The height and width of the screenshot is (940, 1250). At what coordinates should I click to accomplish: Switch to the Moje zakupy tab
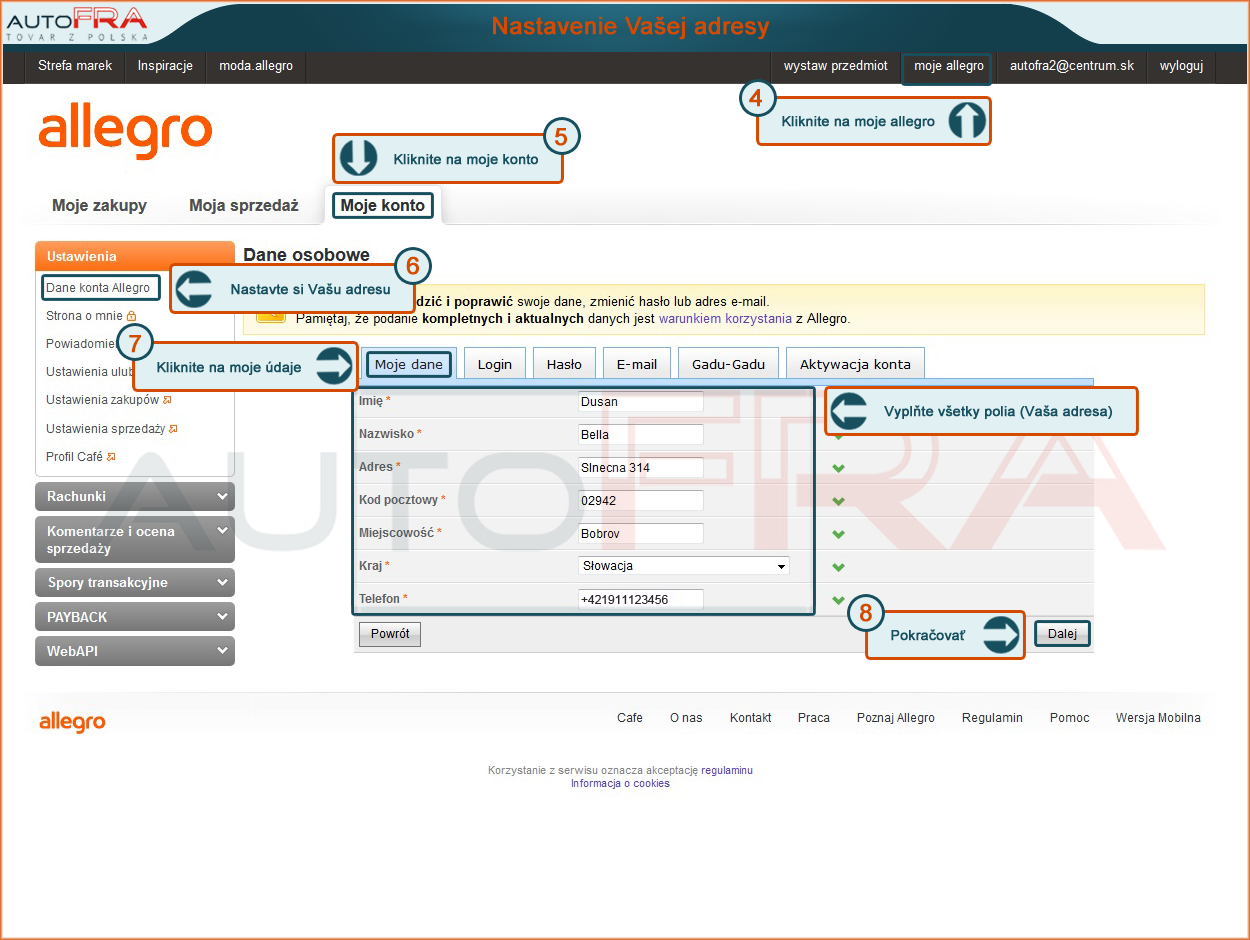click(99, 206)
